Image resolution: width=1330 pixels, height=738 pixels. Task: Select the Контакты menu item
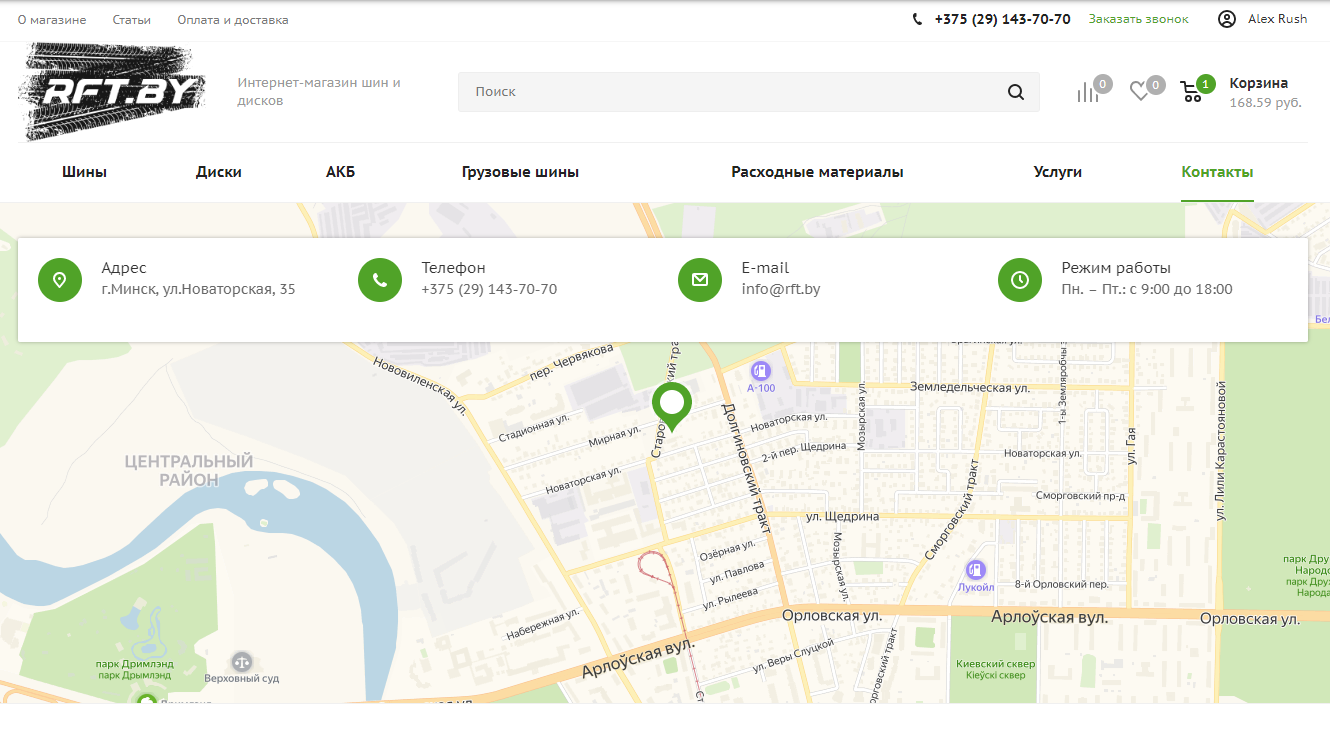1217,172
